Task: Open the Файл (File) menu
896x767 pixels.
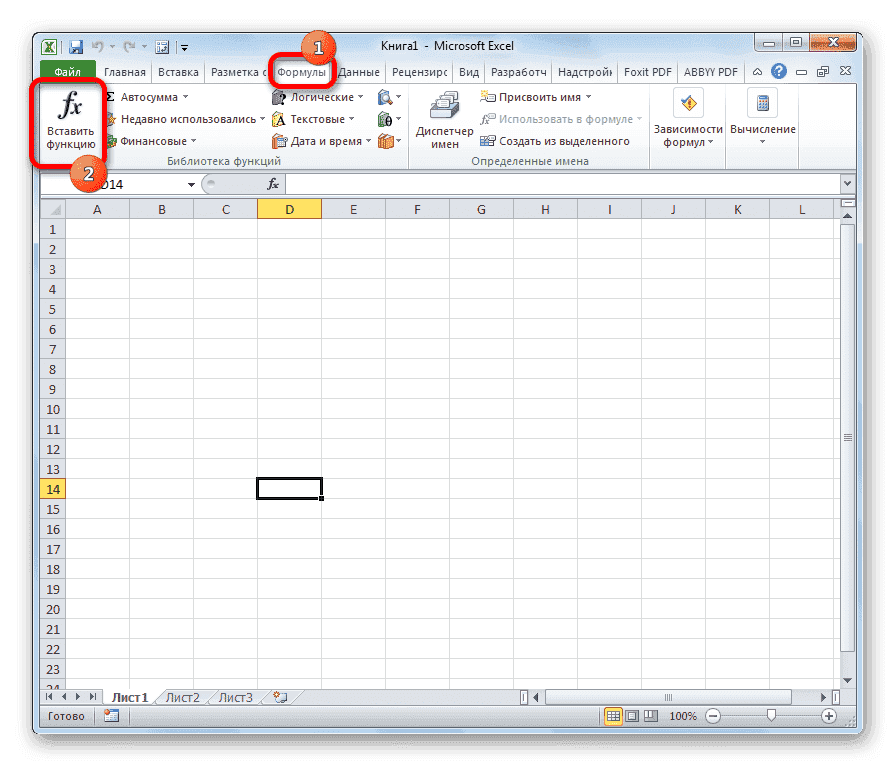Action: click(x=67, y=71)
